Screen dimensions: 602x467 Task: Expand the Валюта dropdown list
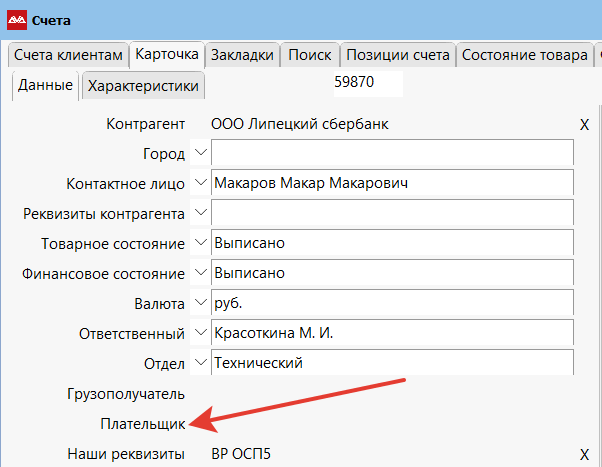pos(200,302)
